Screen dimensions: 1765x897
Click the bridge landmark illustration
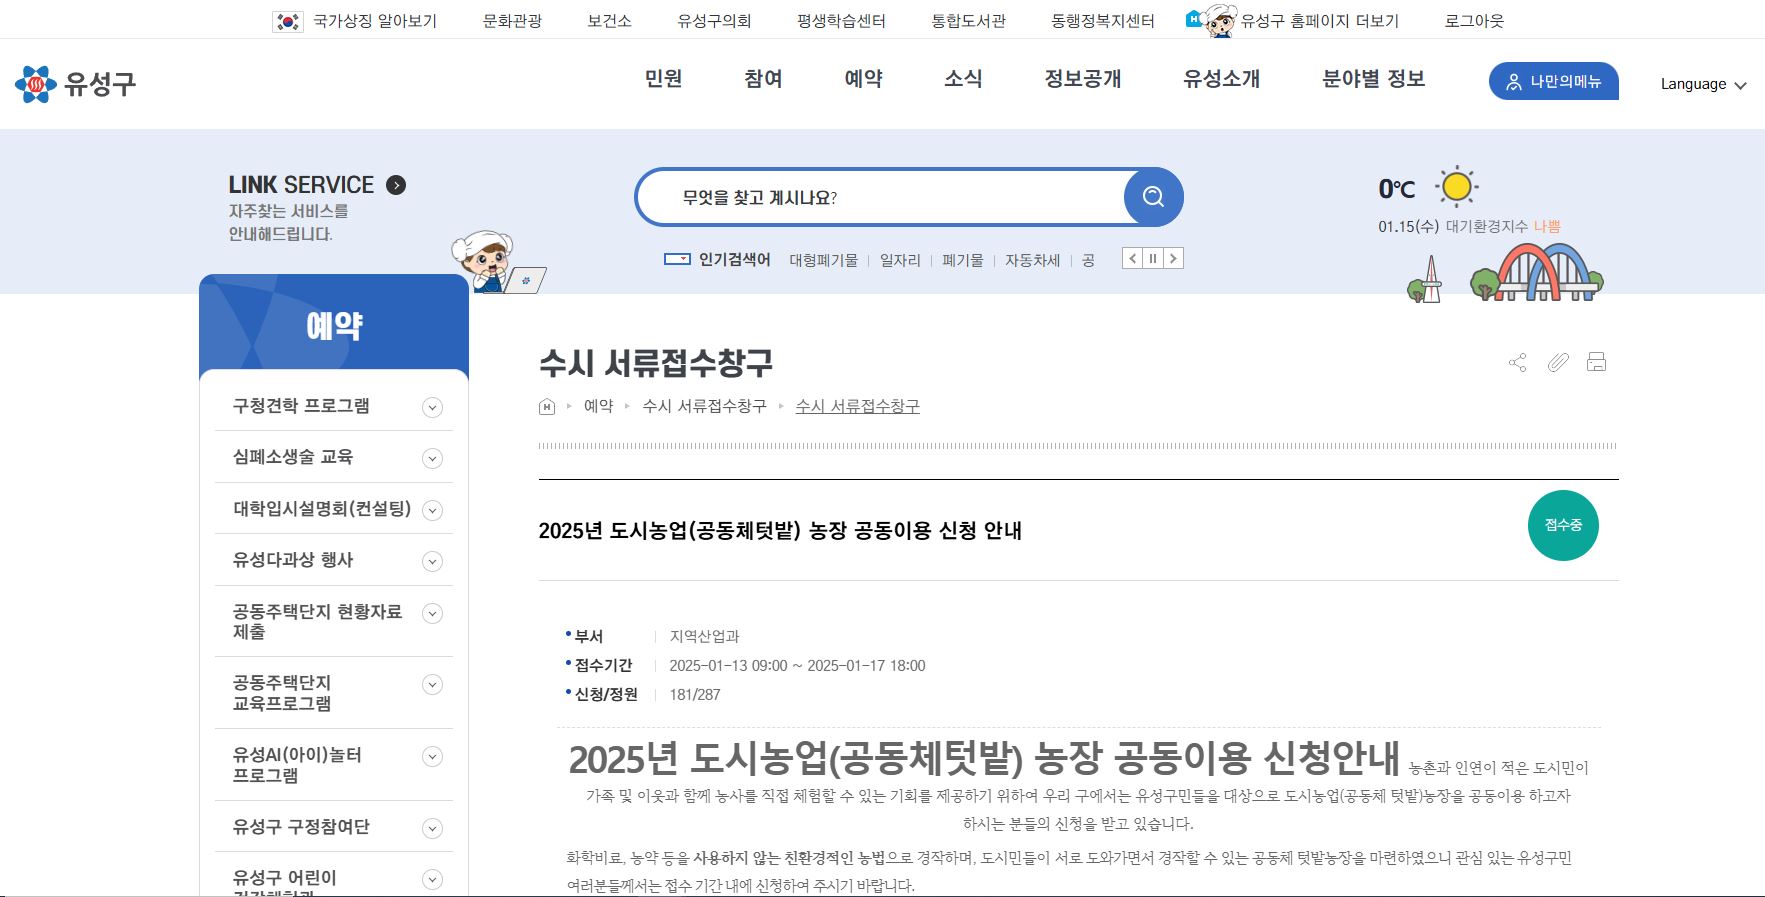(x=1536, y=272)
